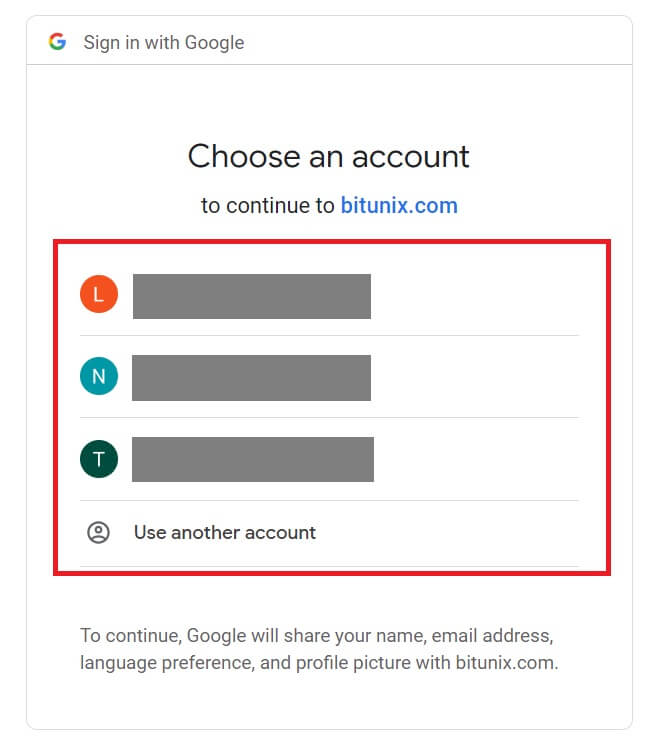Open the bitunix.com link under the heading

398,206
